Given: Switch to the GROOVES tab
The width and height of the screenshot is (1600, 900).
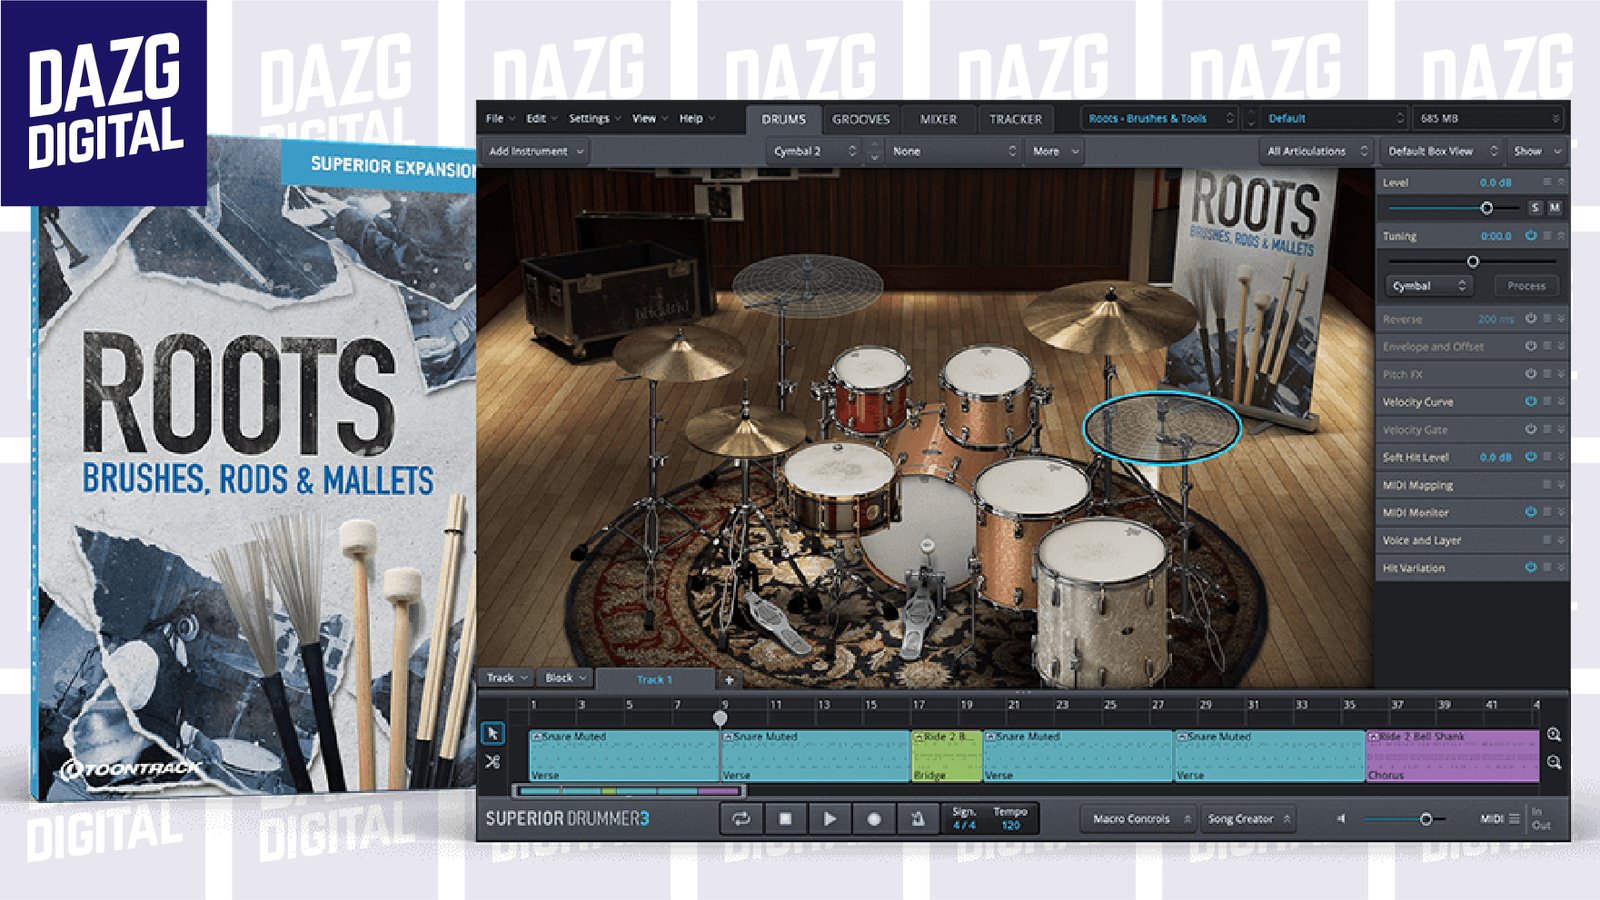Looking at the screenshot, I should pyautogui.click(x=860, y=119).
